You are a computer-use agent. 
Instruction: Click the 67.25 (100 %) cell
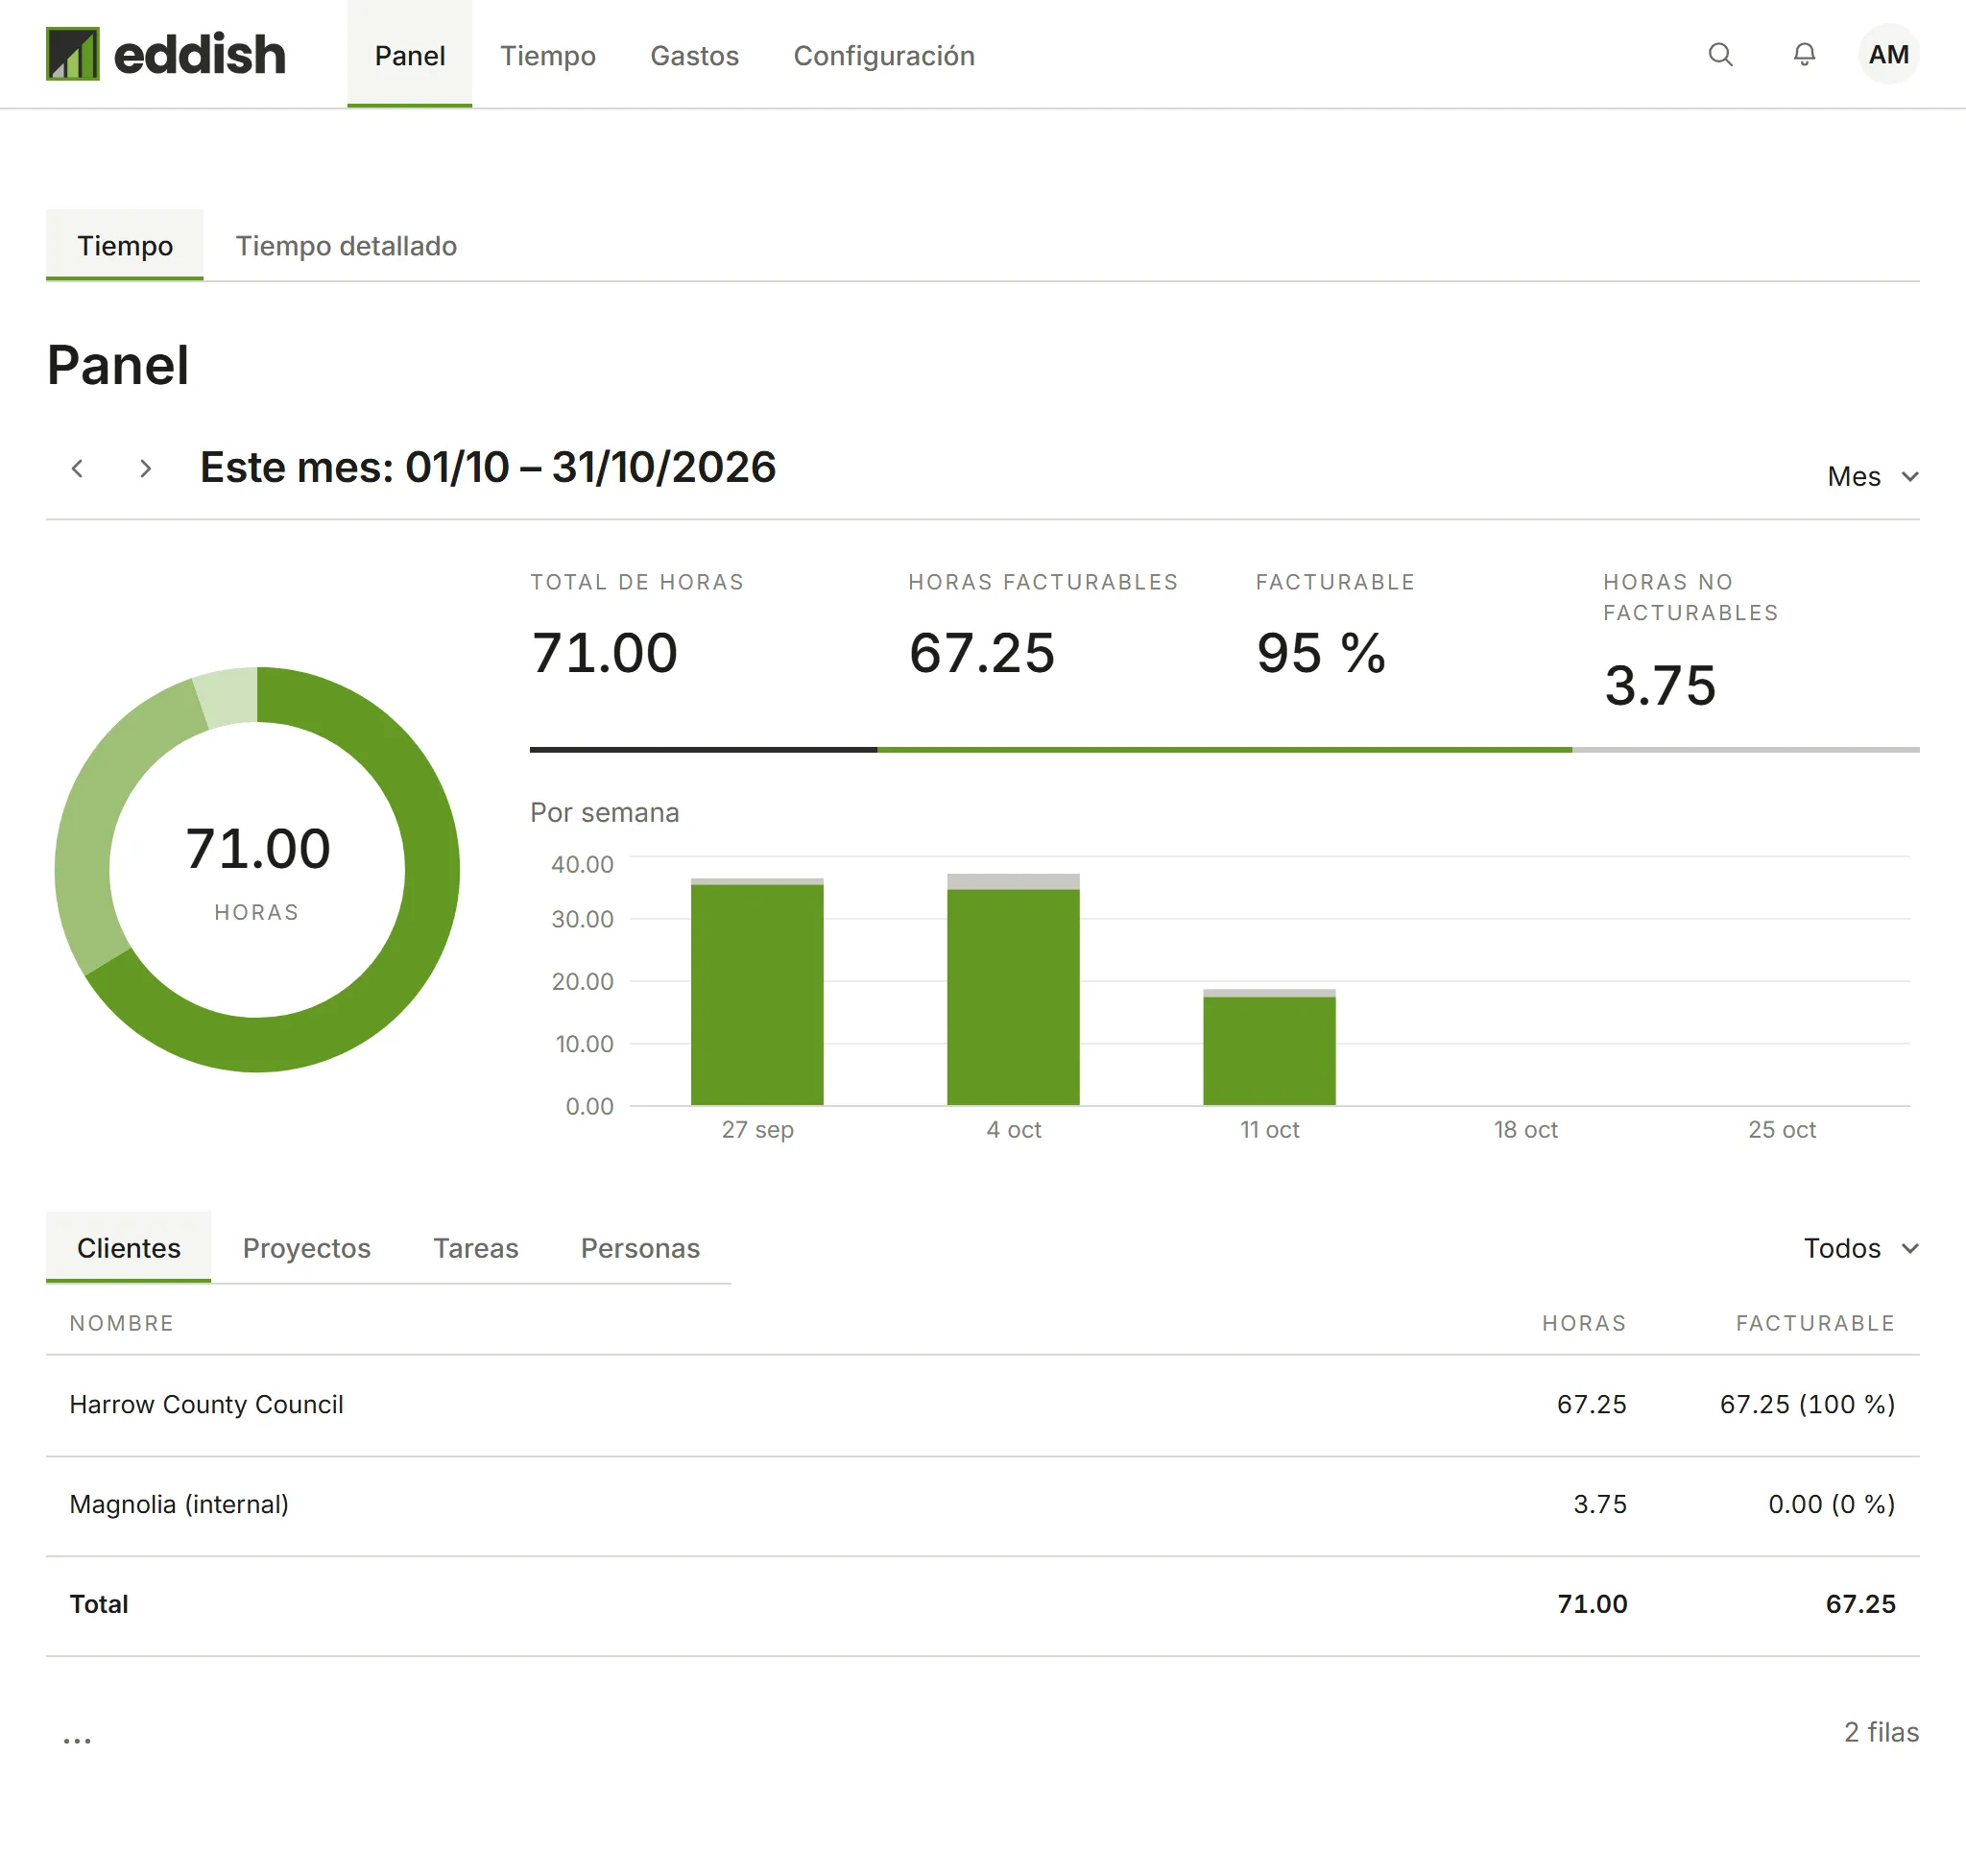coord(1807,1404)
